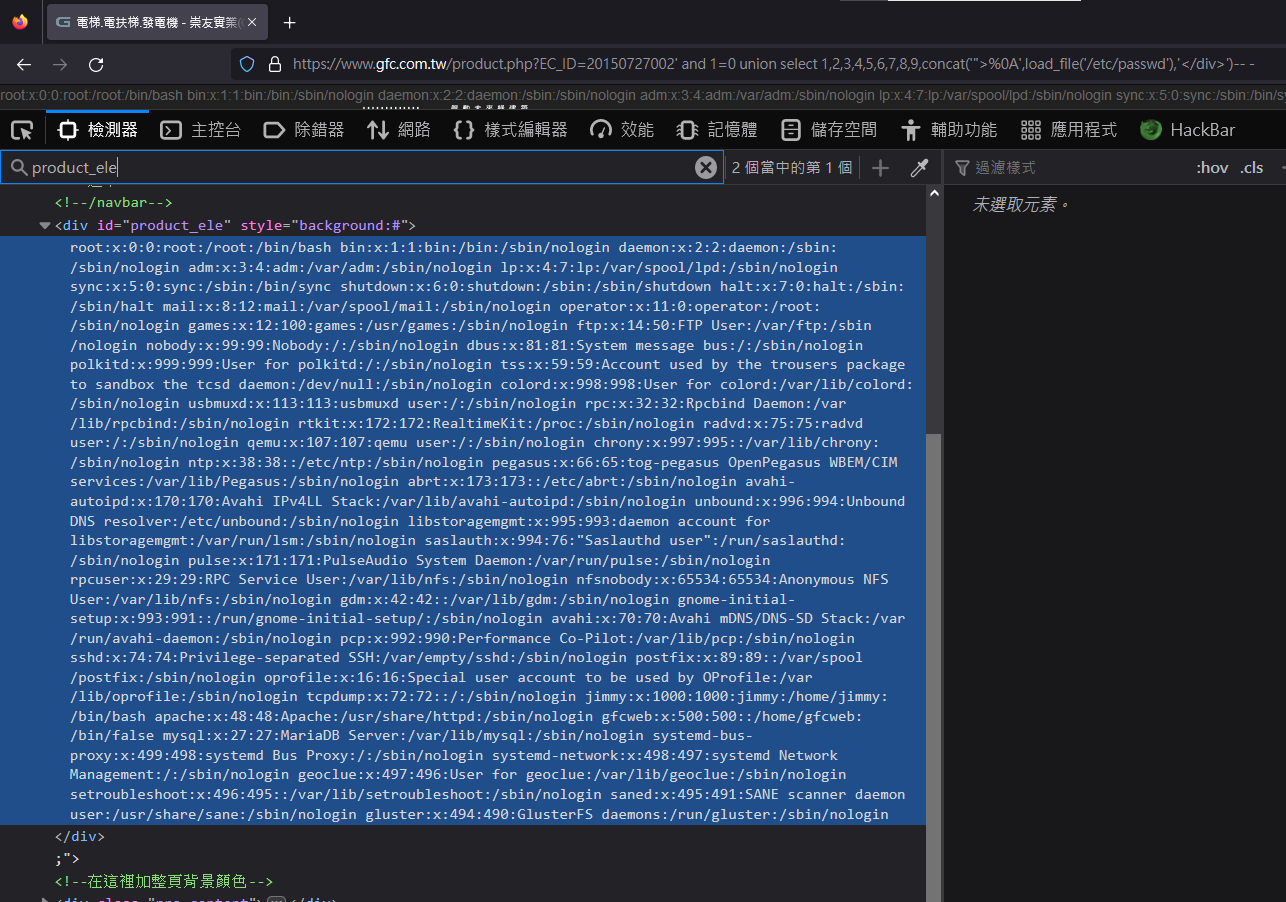
Task: Reload the current page
Action: tap(96, 65)
